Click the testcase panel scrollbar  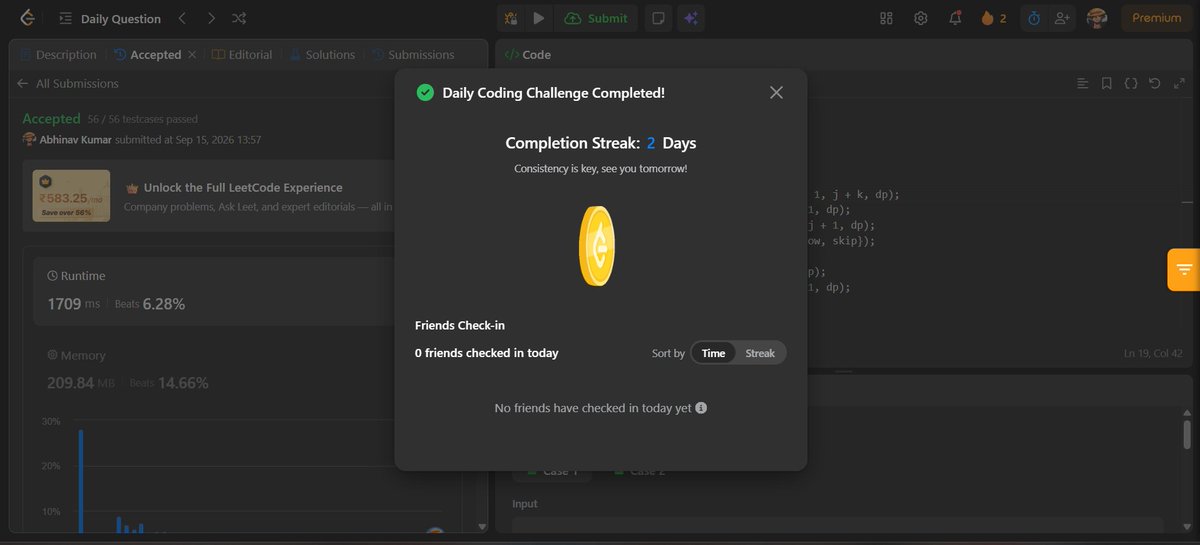(1186, 435)
